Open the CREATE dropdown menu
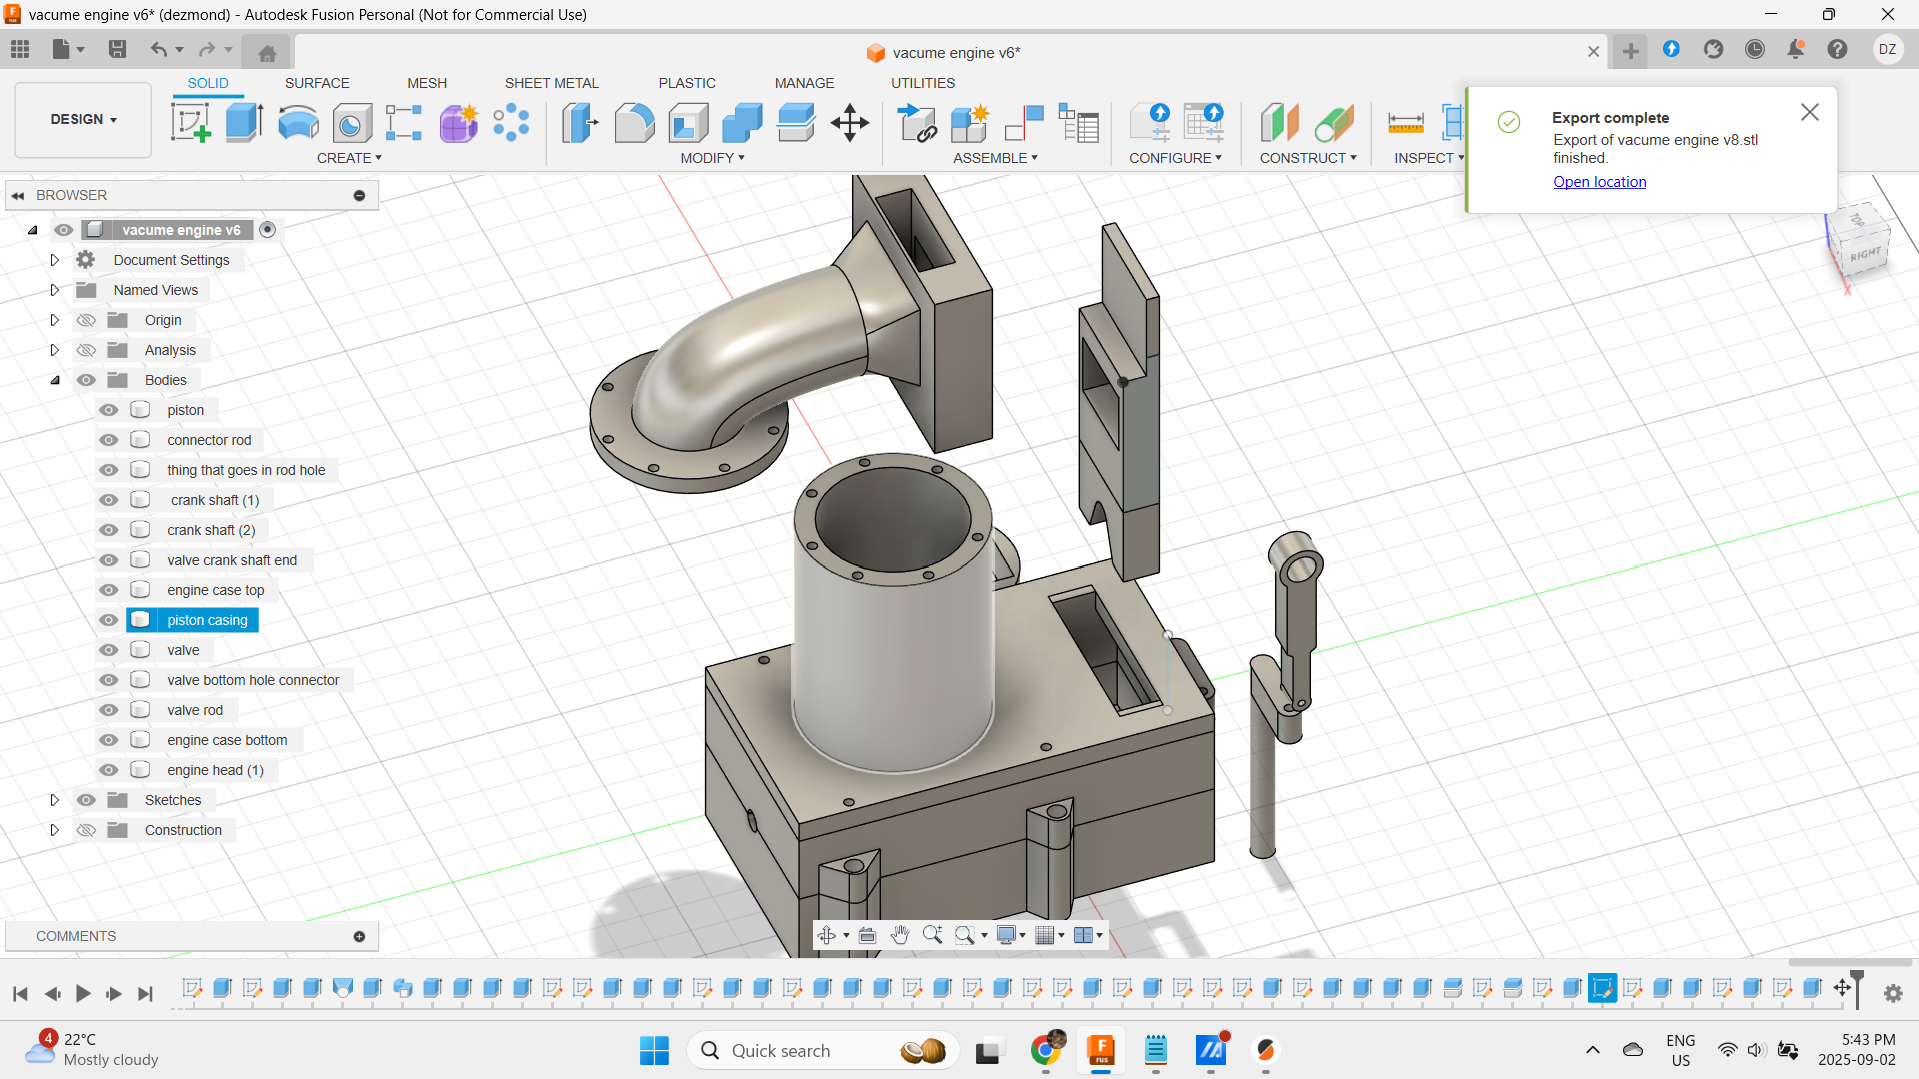Image resolution: width=1919 pixels, height=1079 pixels. click(x=349, y=158)
